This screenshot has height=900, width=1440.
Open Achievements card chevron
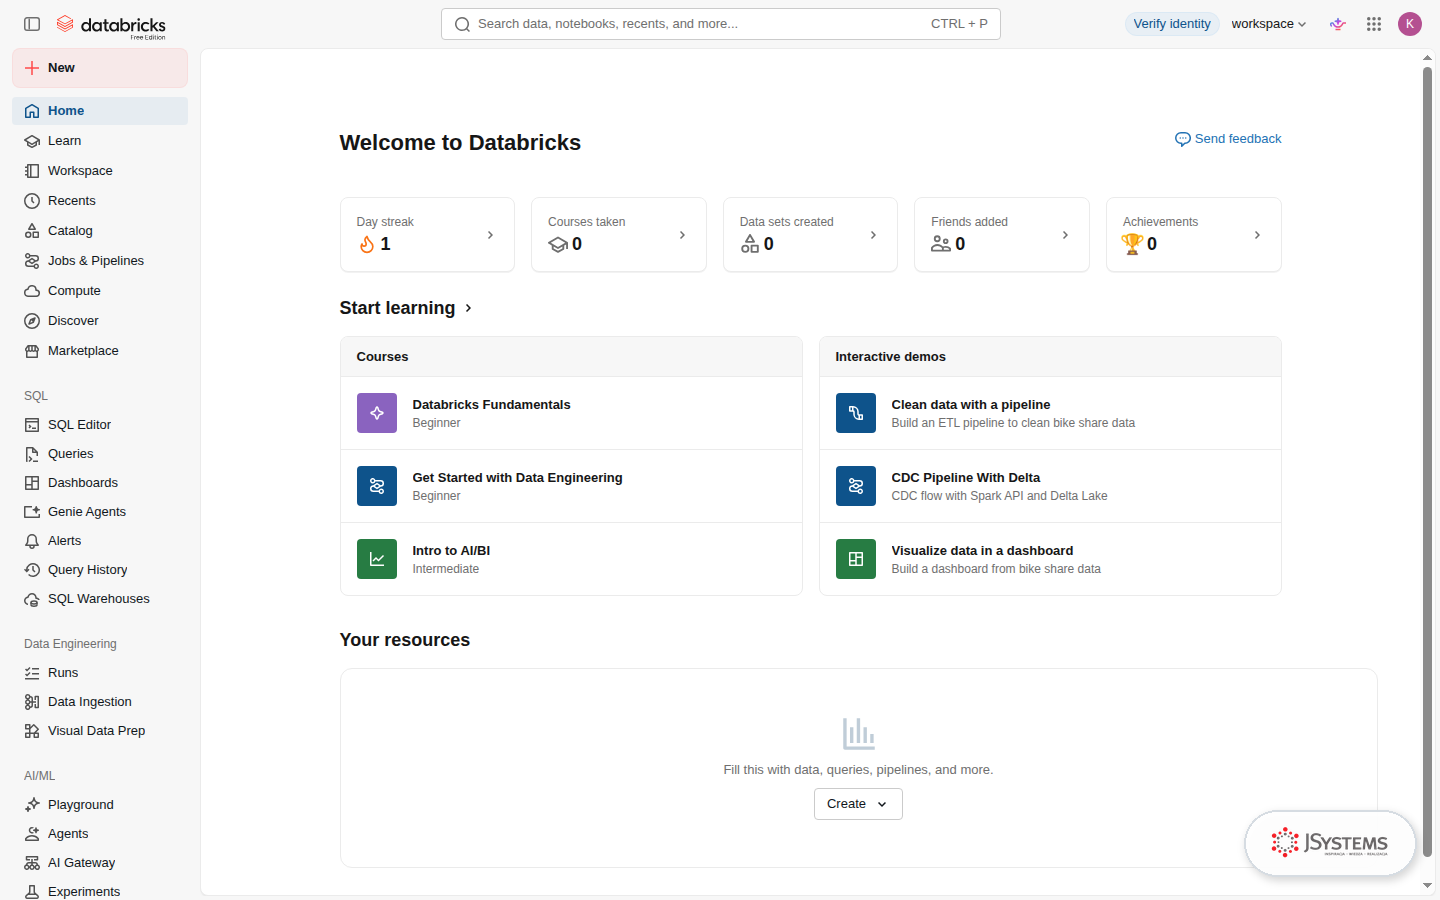1257,235
